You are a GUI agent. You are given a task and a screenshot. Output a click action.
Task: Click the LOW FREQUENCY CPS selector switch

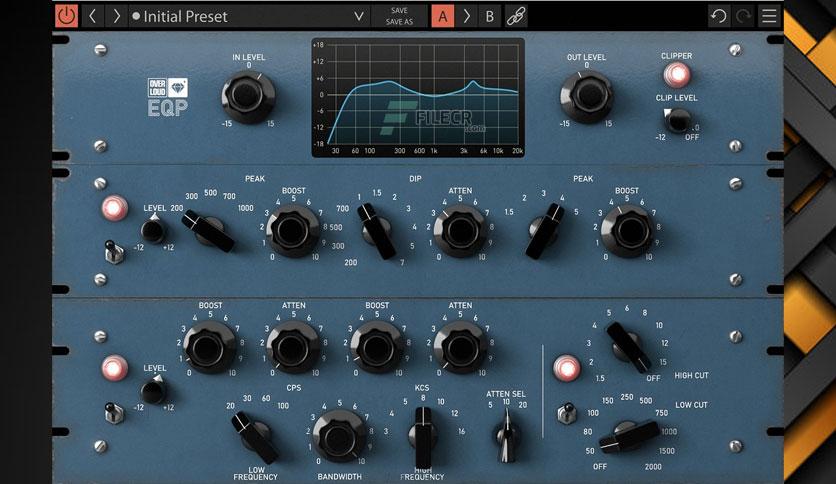255,437
